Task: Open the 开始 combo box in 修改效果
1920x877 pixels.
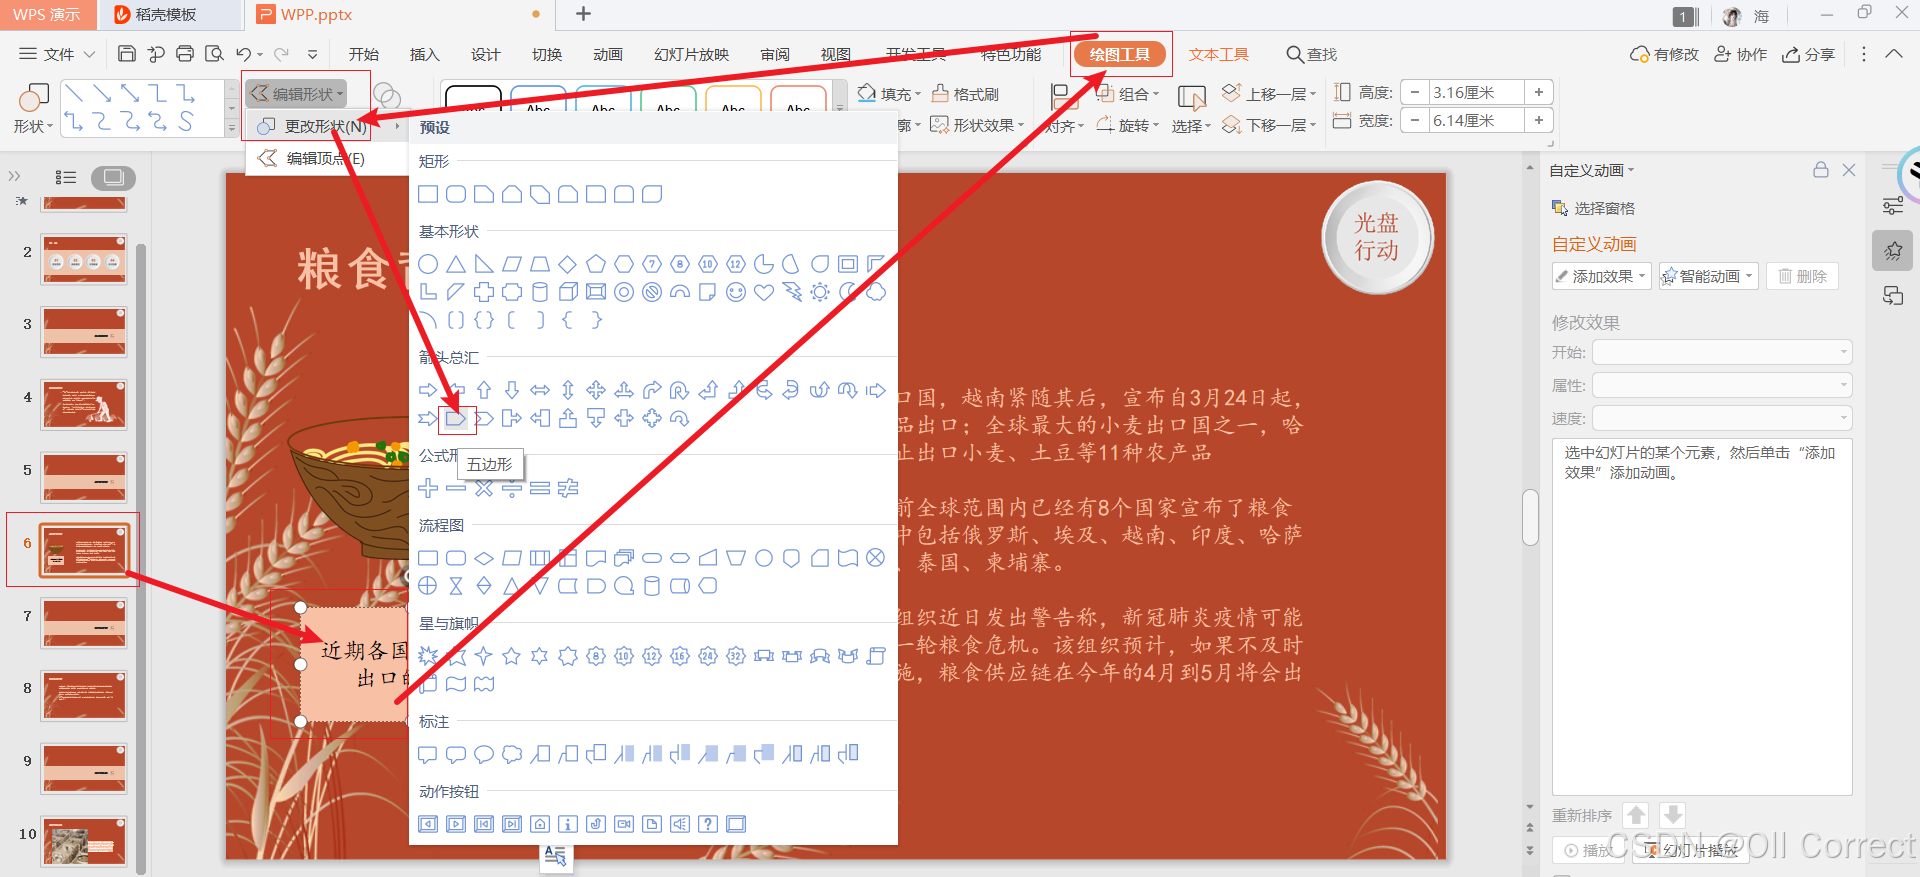Action: 1722,352
